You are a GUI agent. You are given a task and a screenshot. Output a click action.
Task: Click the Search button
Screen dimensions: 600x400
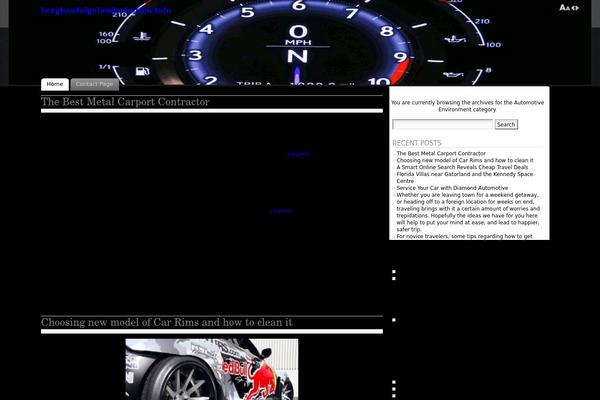coord(506,124)
